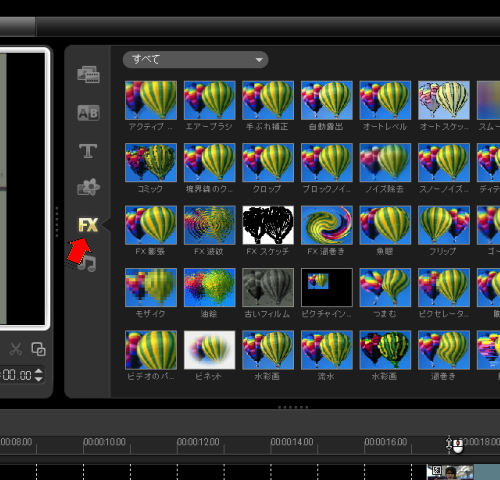Image resolution: width=500 pixels, height=480 pixels.
Task: Choose the 流水 filter thumbnail
Action: point(327,350)
